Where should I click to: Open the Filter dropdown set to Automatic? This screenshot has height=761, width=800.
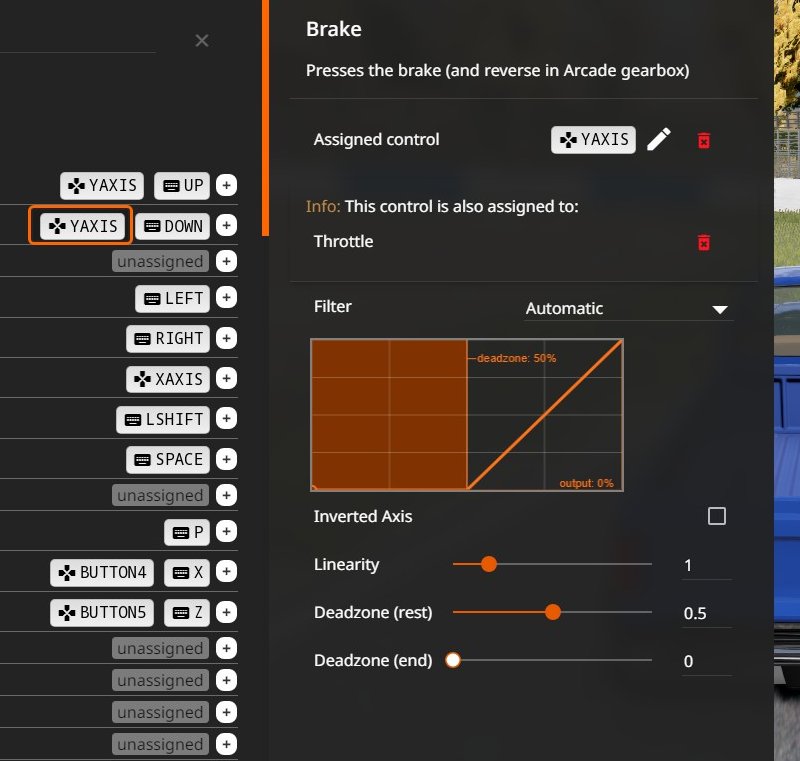point(628,309)
